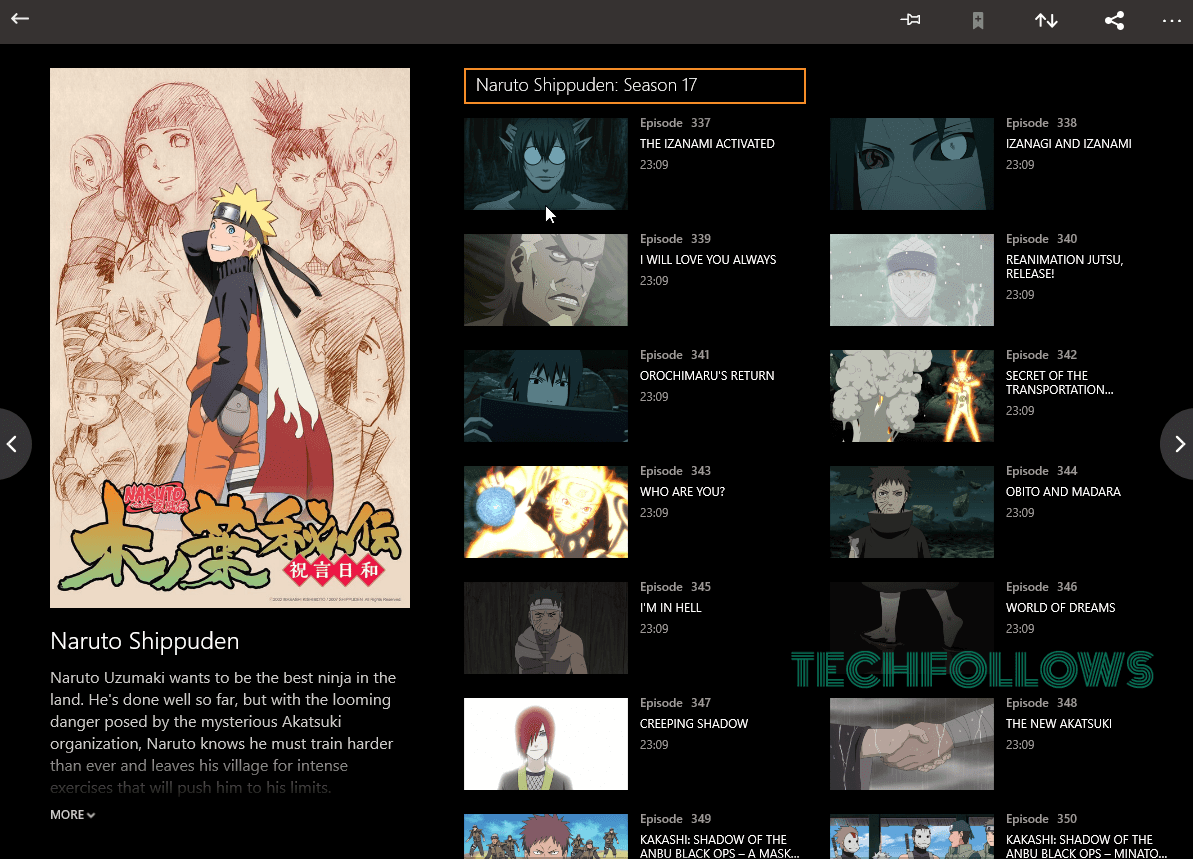This screenshot has width=1193, height=859.
Task: Click the "Episode 347" label
Action: 675,703
